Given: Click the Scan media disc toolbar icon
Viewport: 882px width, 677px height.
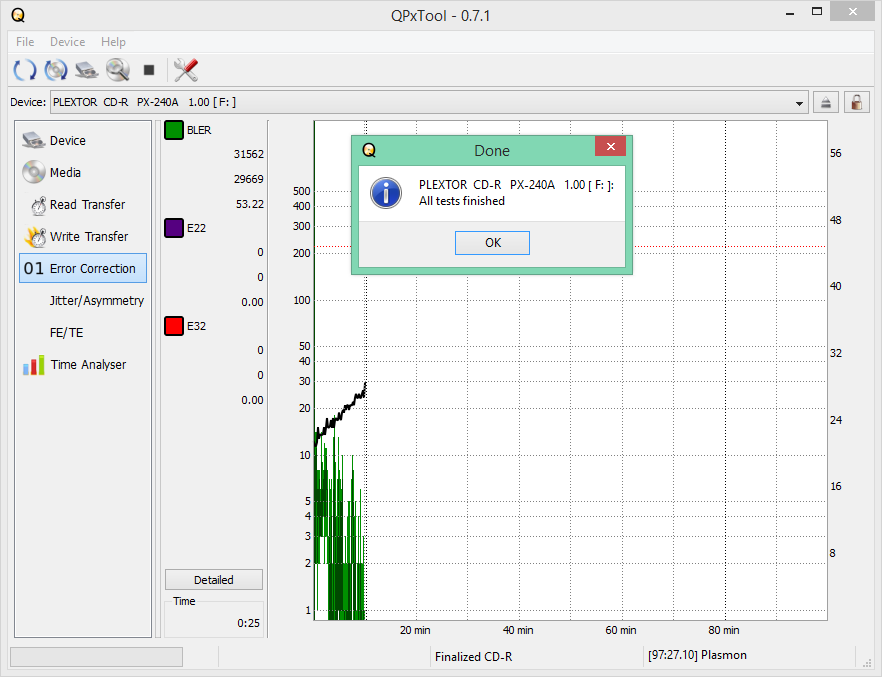Looking at the screenshot, I should click(x=56, y=70).
